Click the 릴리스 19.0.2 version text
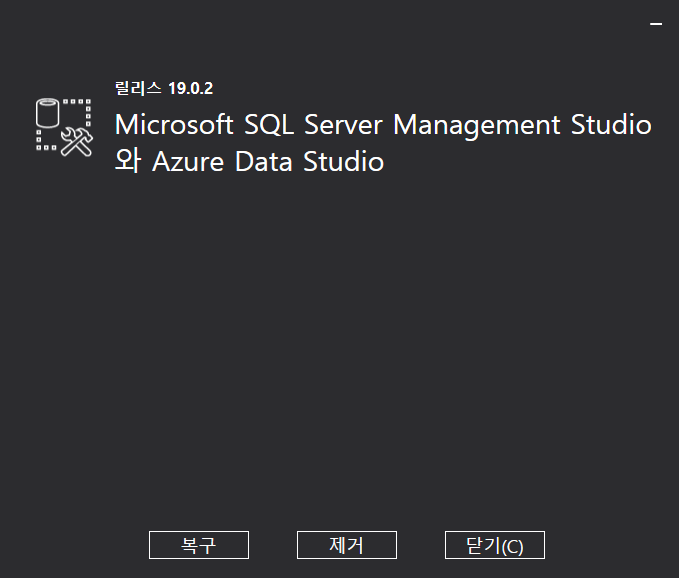 [164, 88]
